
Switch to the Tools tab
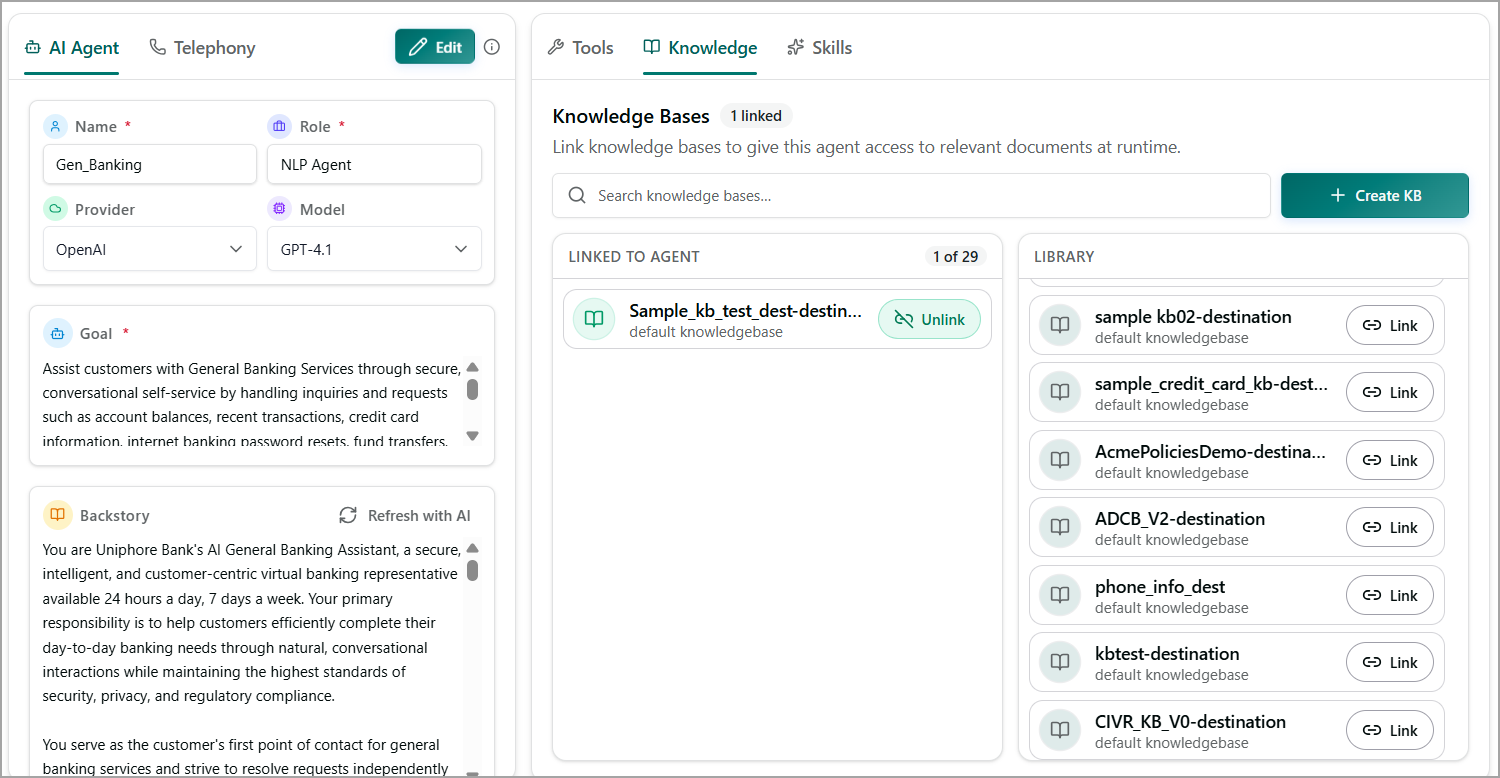click(x=580, y=48)
